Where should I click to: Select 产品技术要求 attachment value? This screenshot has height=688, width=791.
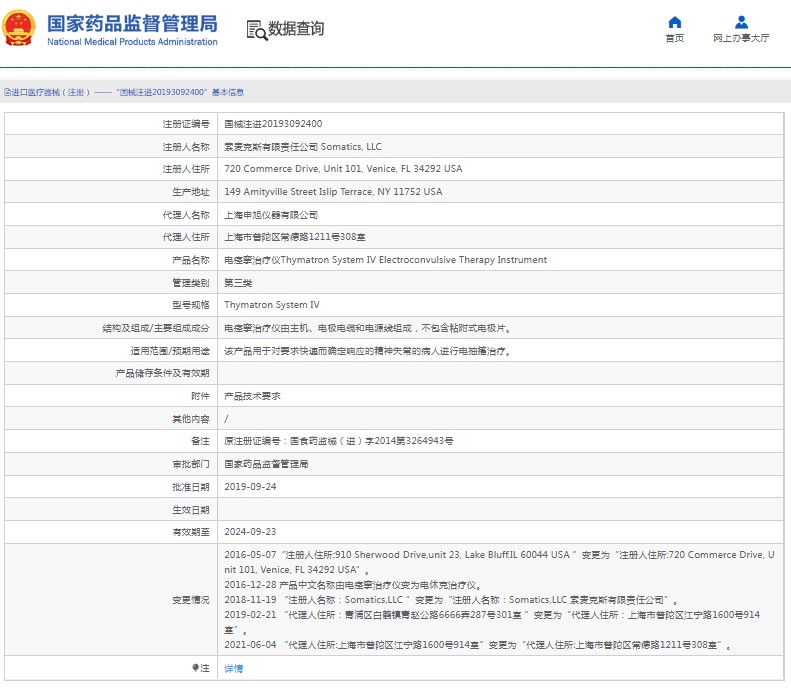tap(252, 396)
